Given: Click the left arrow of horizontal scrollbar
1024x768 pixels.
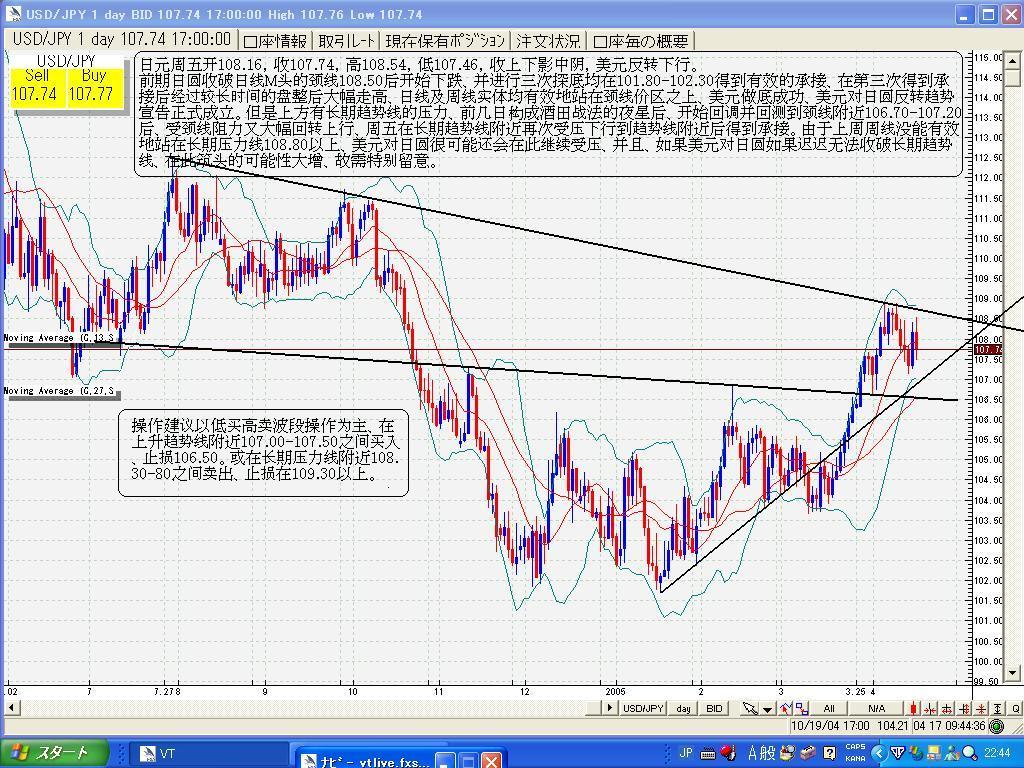Looking at the screenshot, I should point(10,708).
